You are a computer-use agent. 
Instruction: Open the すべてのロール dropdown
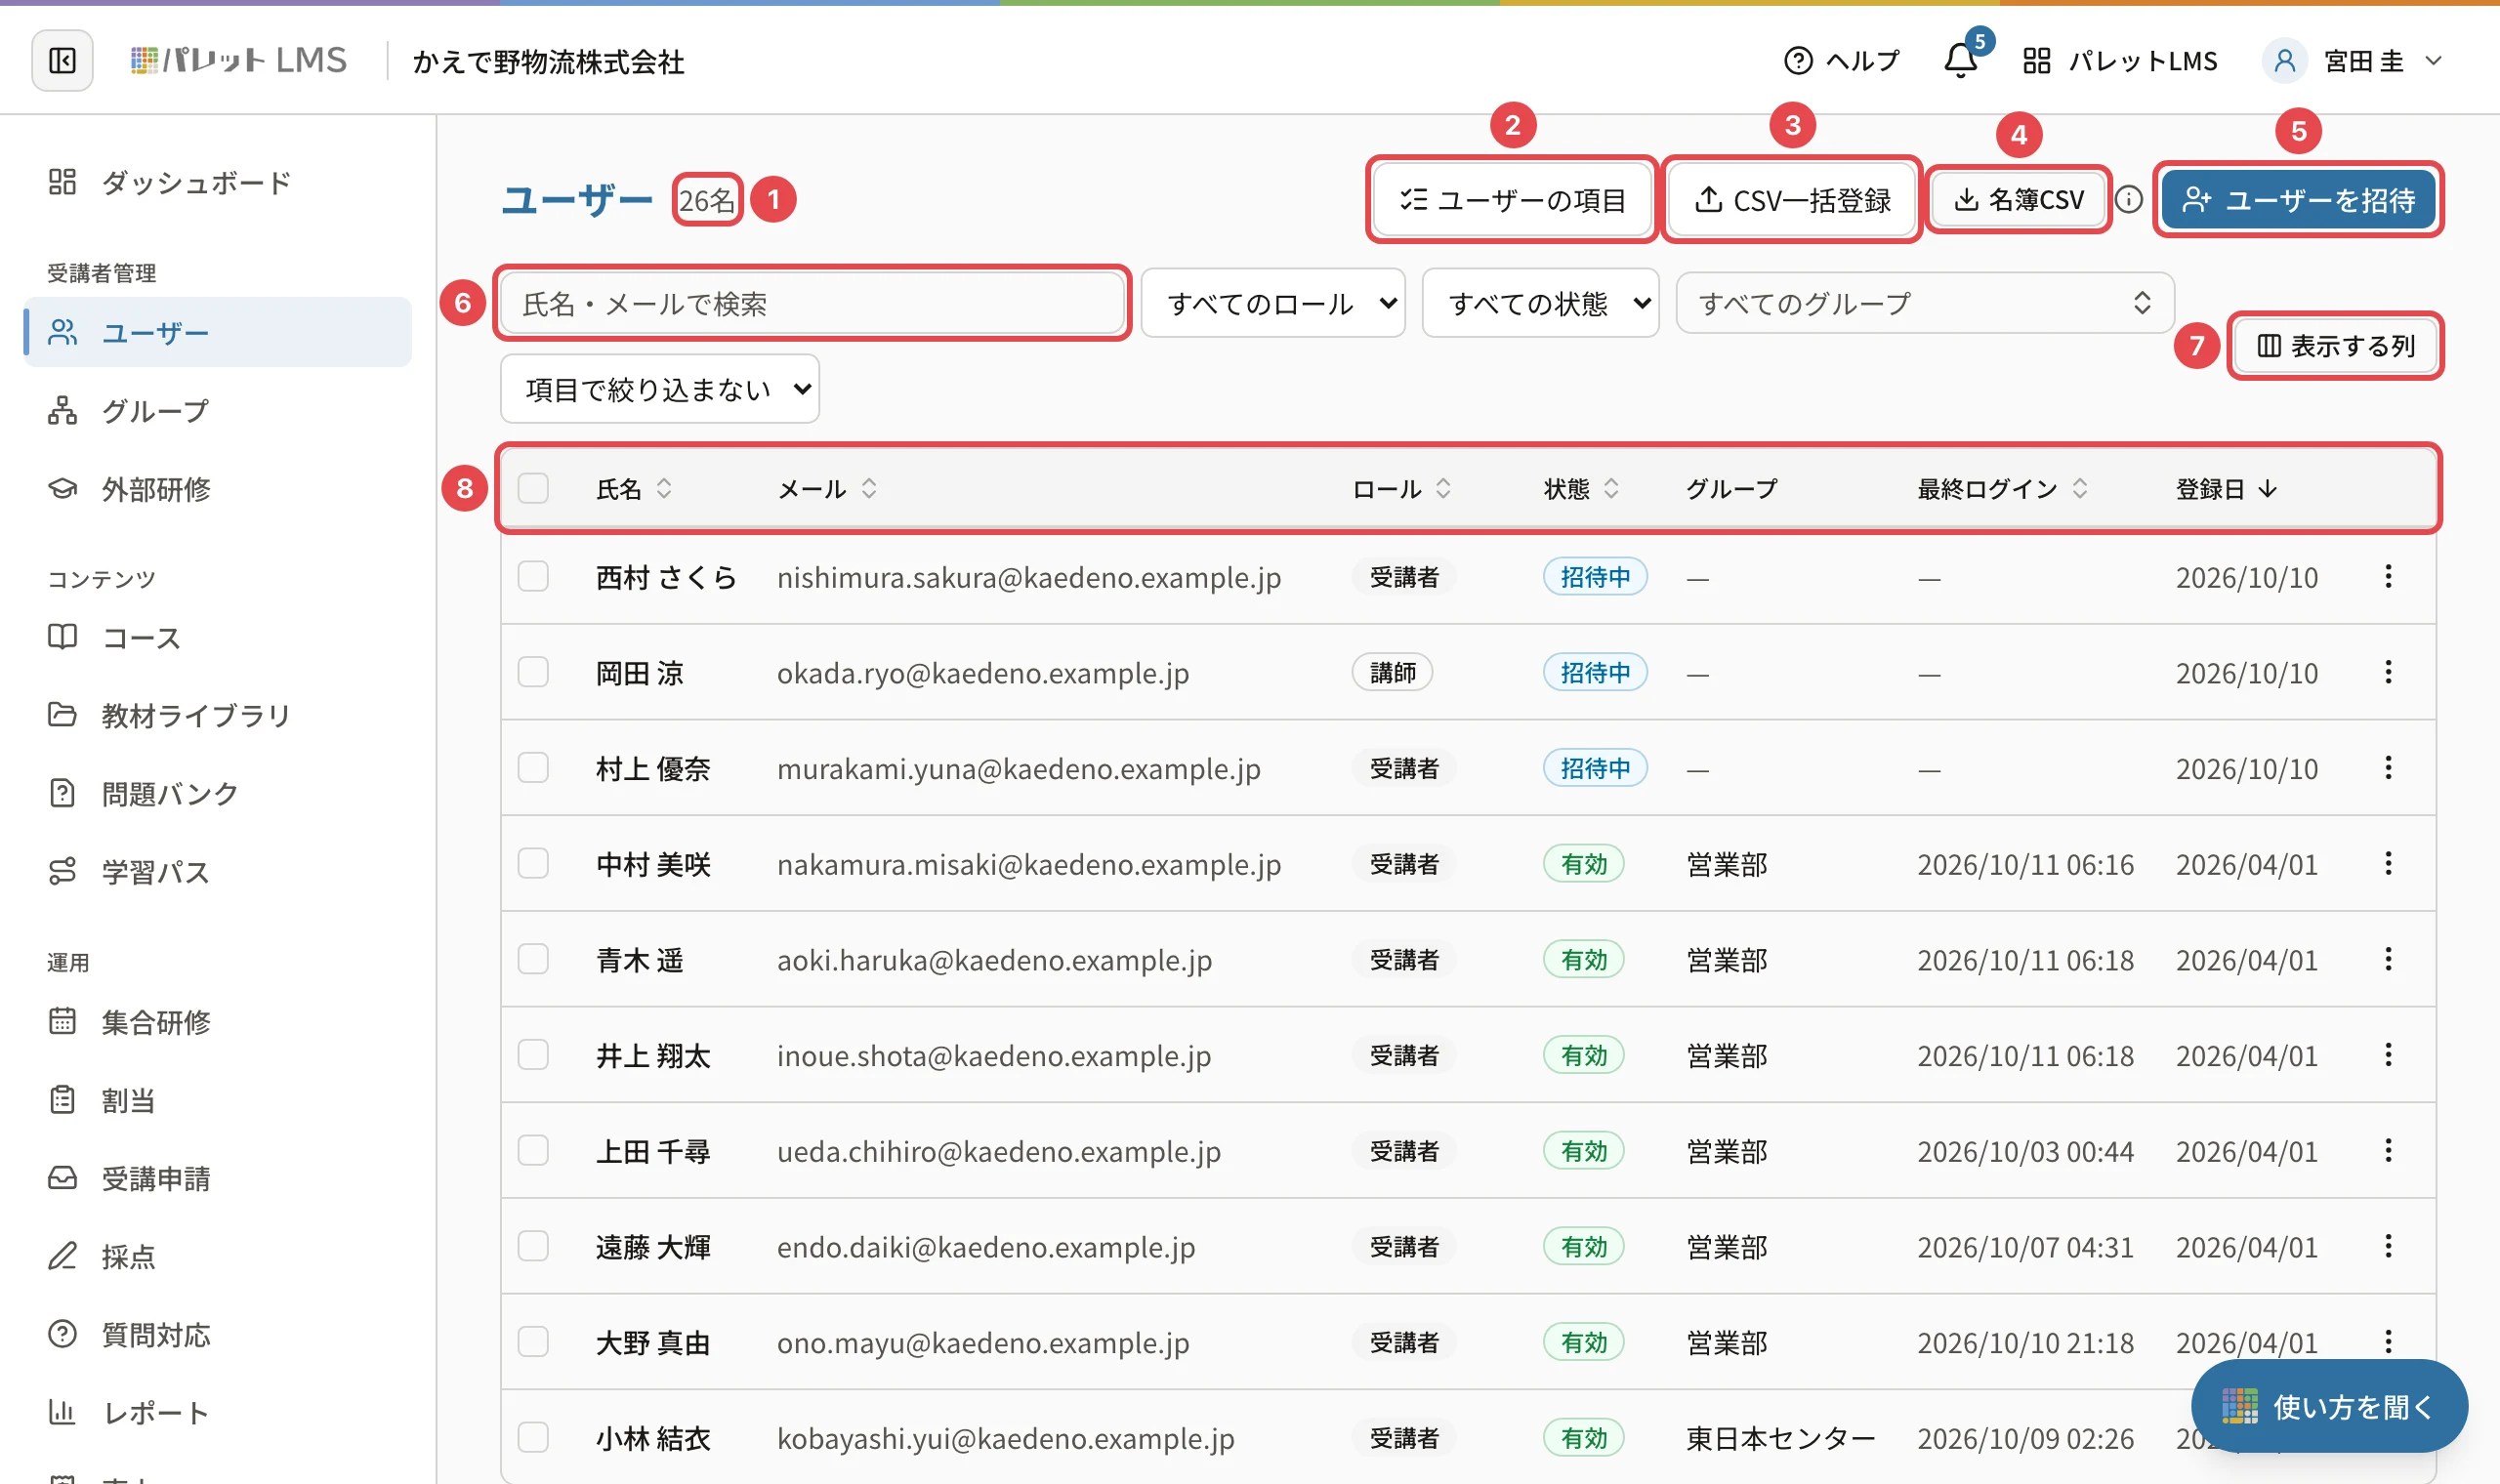click(1273, 303)
